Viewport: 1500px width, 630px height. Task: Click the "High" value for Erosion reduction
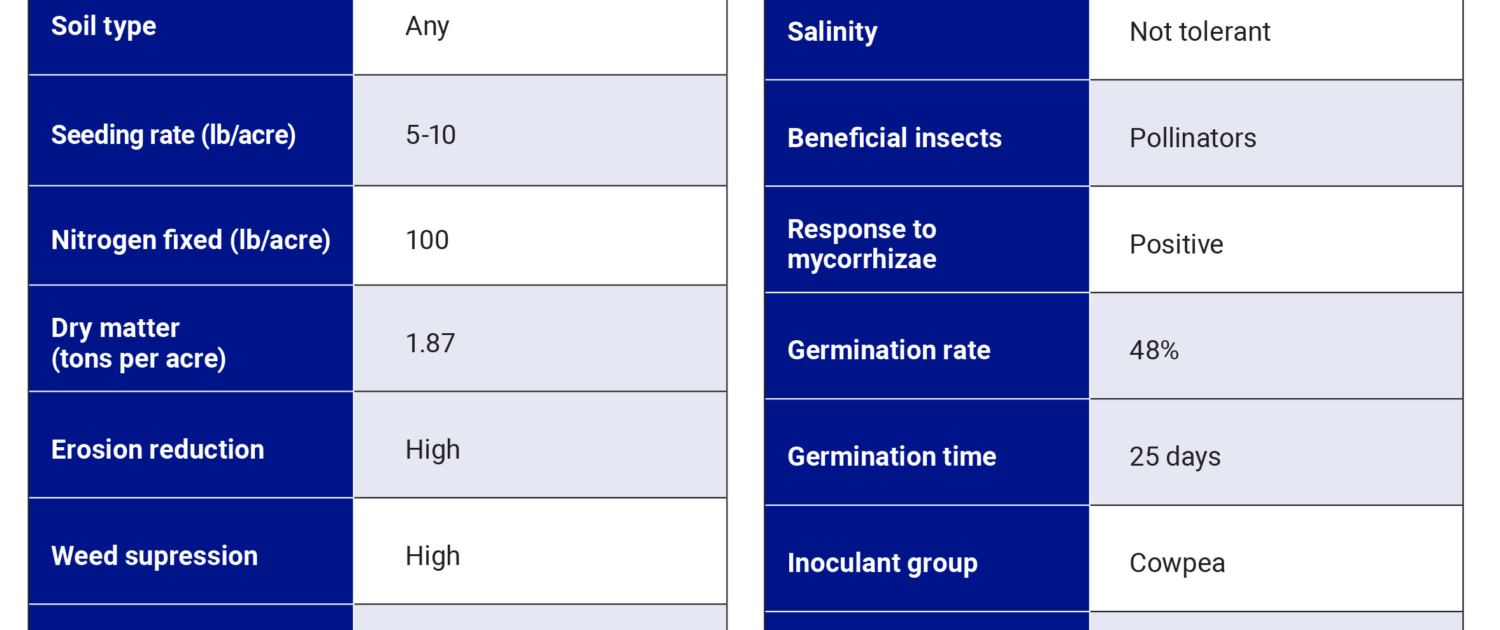tap(433, 450)
